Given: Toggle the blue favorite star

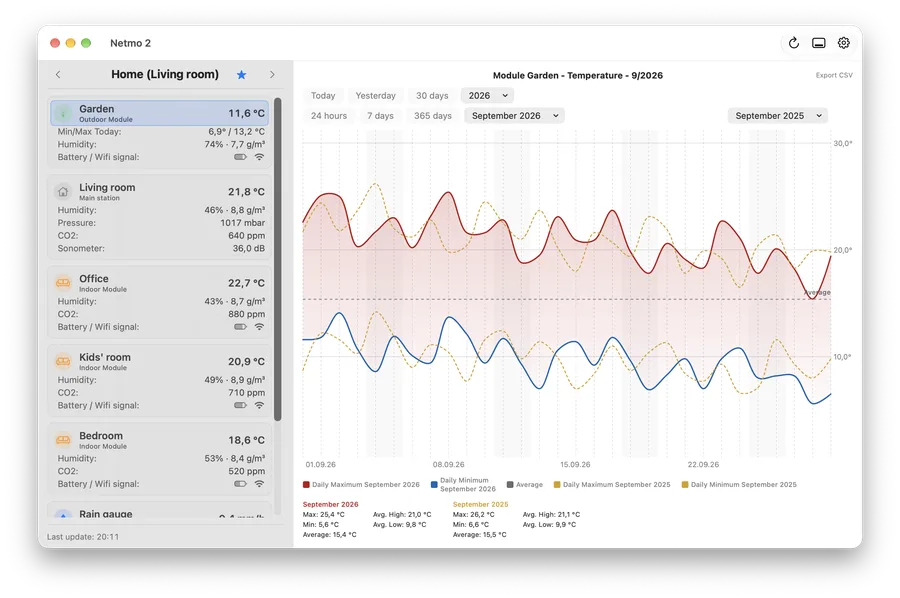Looking at the screenshot, I should point(242,75).
